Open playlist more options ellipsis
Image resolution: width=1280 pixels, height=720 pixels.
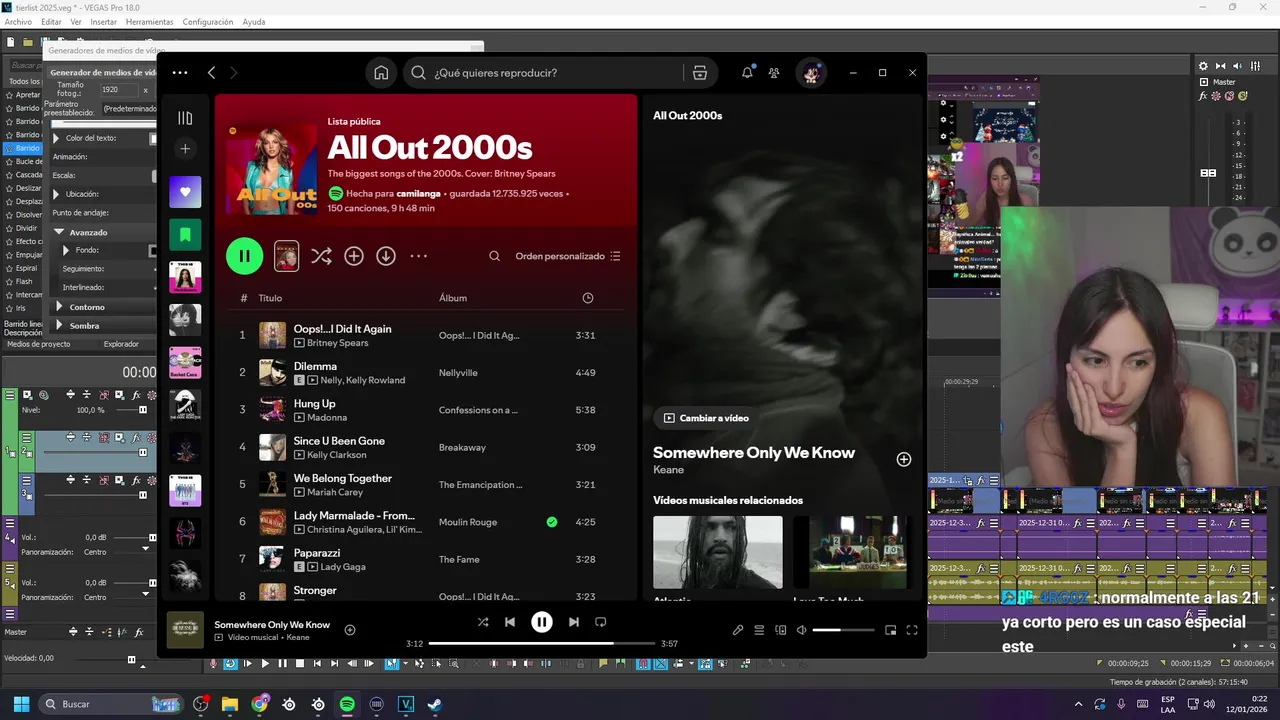419,256
